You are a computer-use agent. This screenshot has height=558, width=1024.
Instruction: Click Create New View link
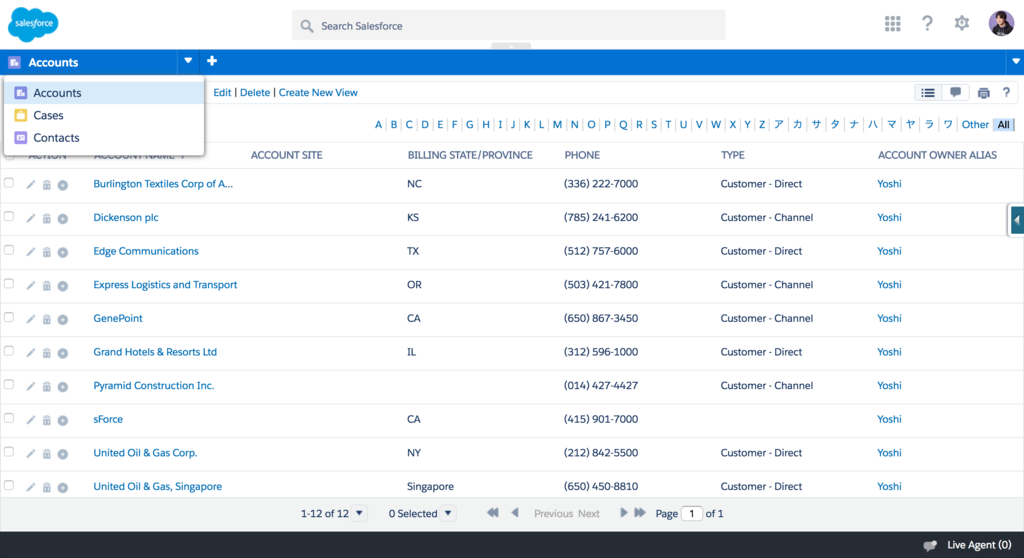click(x=318, y=93)
